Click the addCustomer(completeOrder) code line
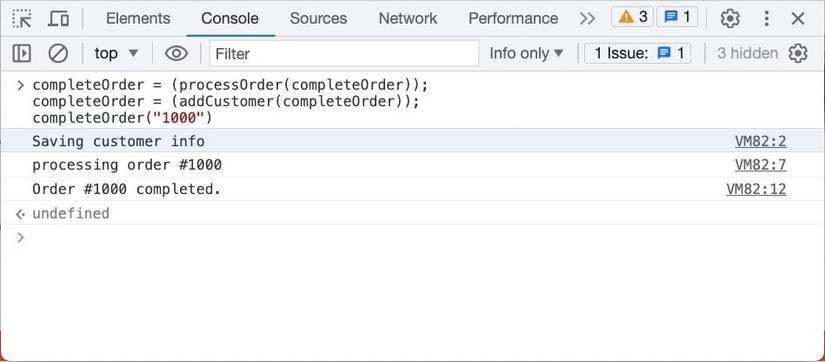This screenshot has height=362, width=825. click(226, 101)
